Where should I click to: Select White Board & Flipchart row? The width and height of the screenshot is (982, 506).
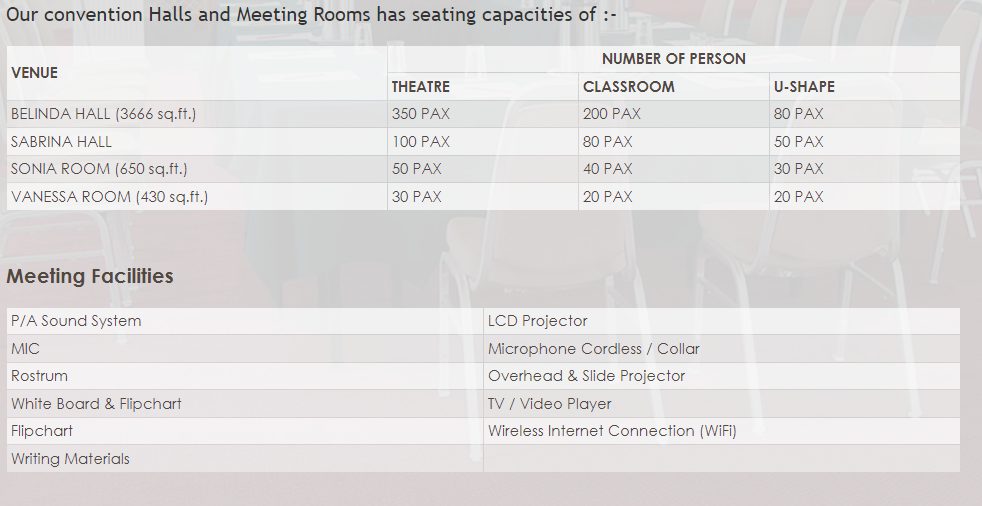click(x=245, y=404)
